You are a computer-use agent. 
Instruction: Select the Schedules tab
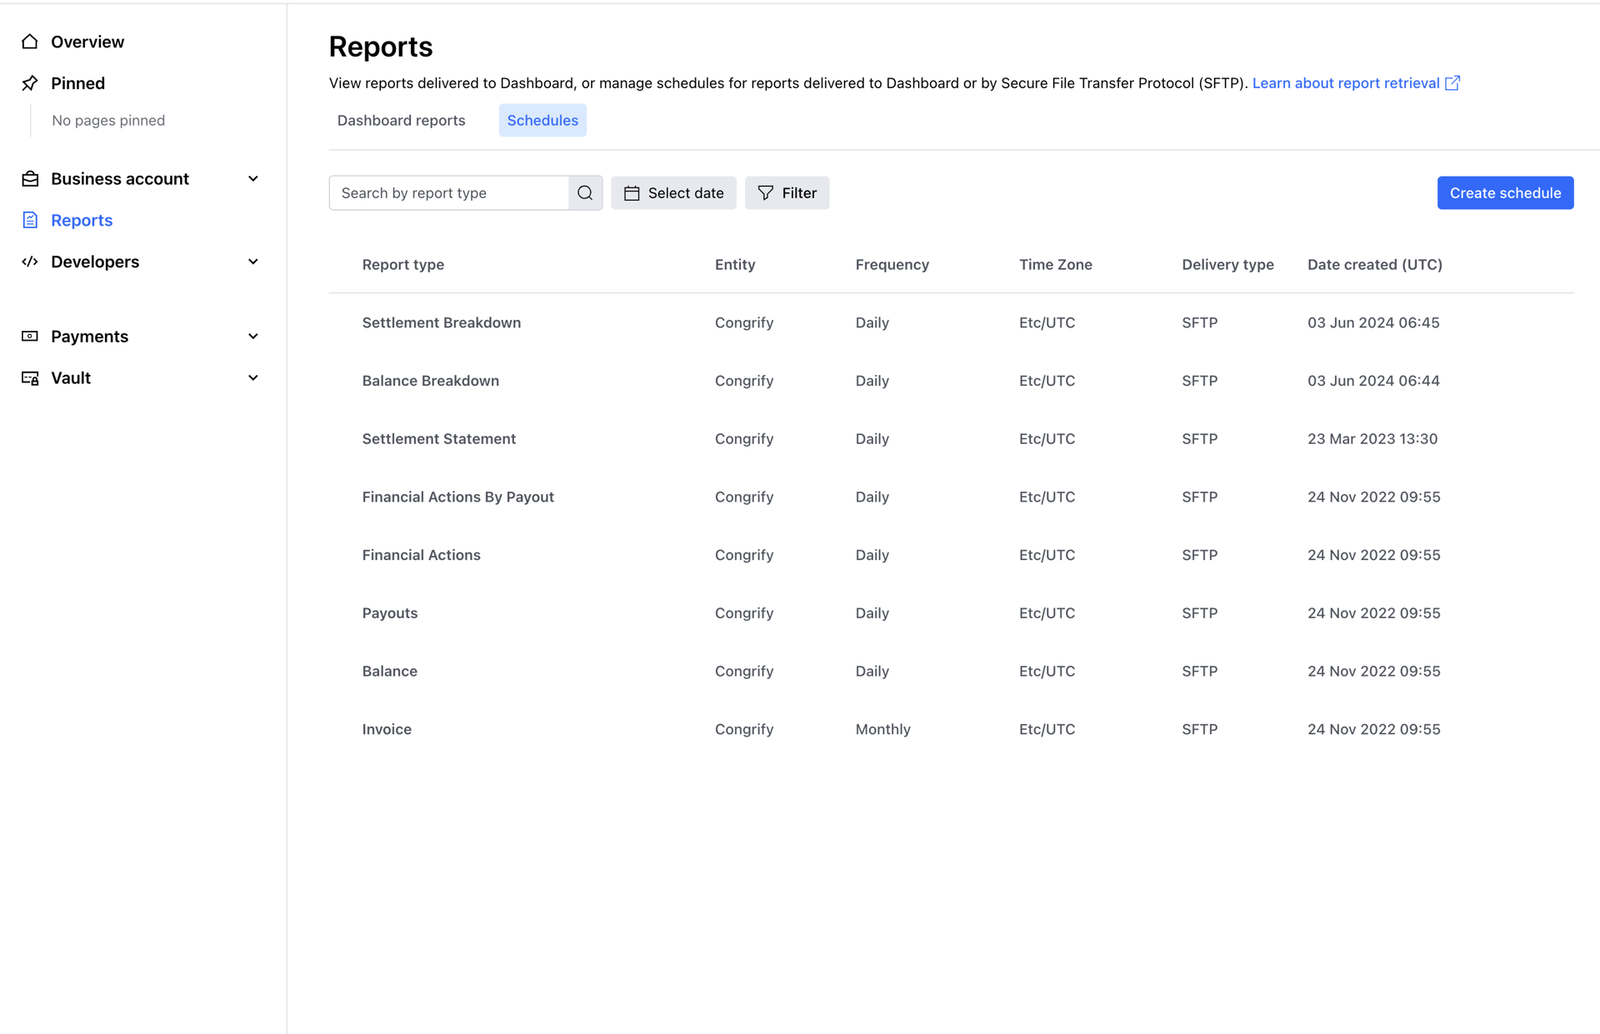click(x=542, y=120)
